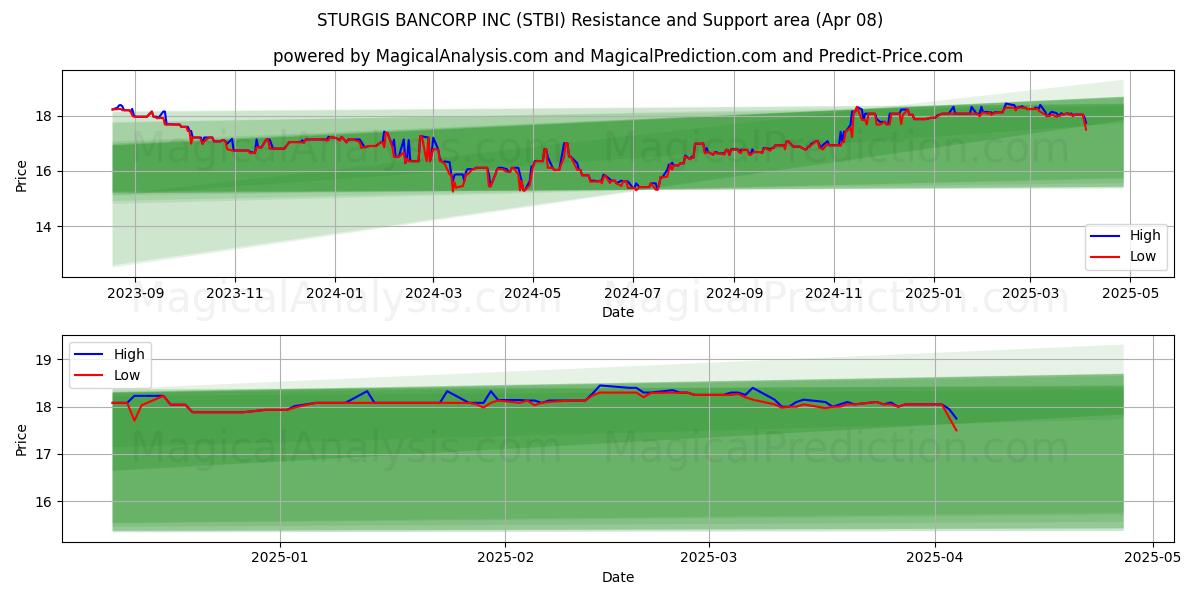The image size is (1200, 600).
Task: Click the 'Date' x-axis title of bottom chart
Action: pos(617,577)
